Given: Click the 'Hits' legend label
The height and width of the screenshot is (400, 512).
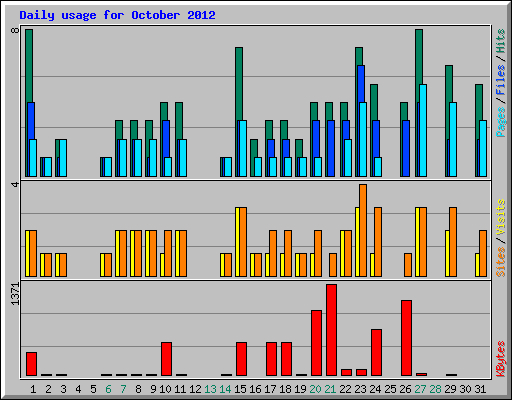Looking at the screenshot, I should tap(501, 41).
